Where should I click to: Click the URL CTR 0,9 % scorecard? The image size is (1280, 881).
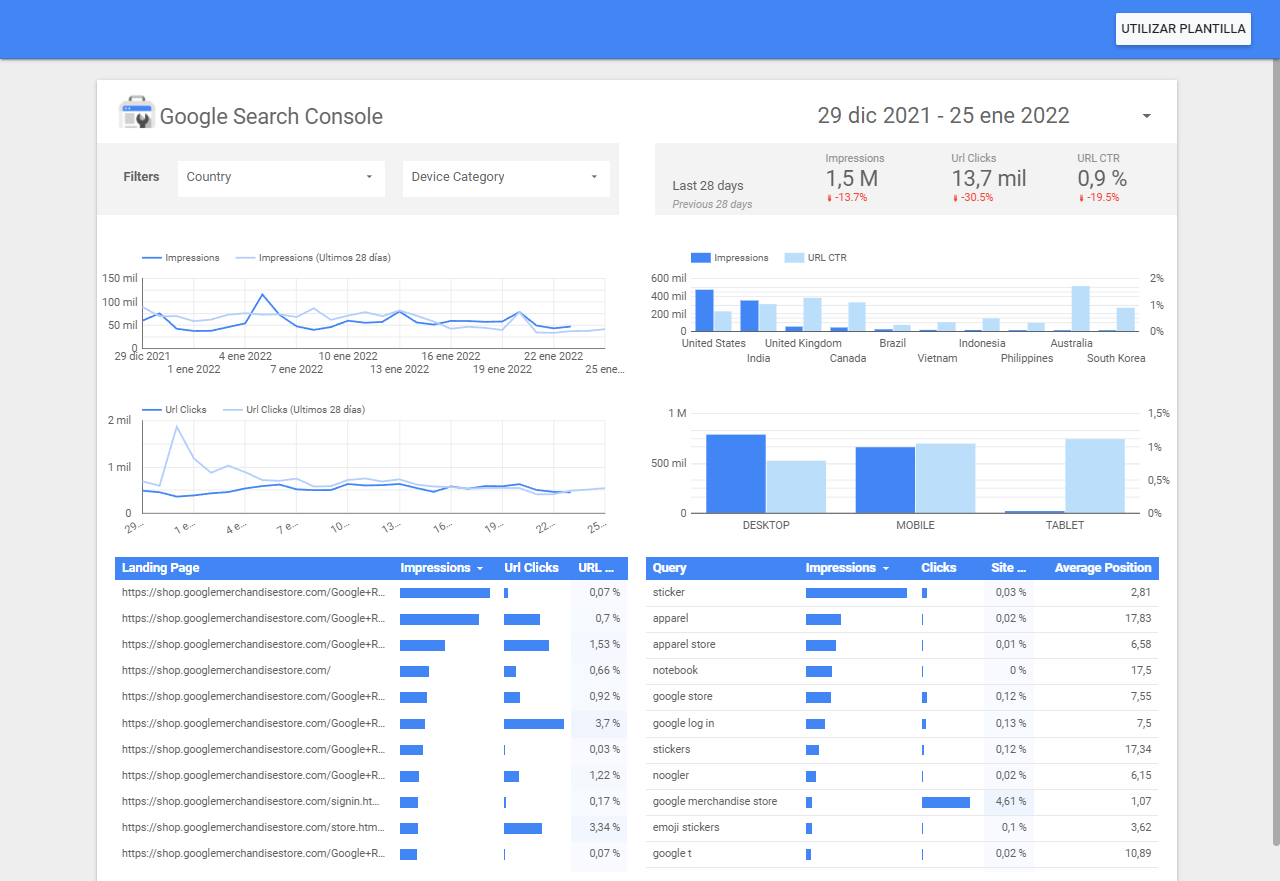tap(1101, 178)
